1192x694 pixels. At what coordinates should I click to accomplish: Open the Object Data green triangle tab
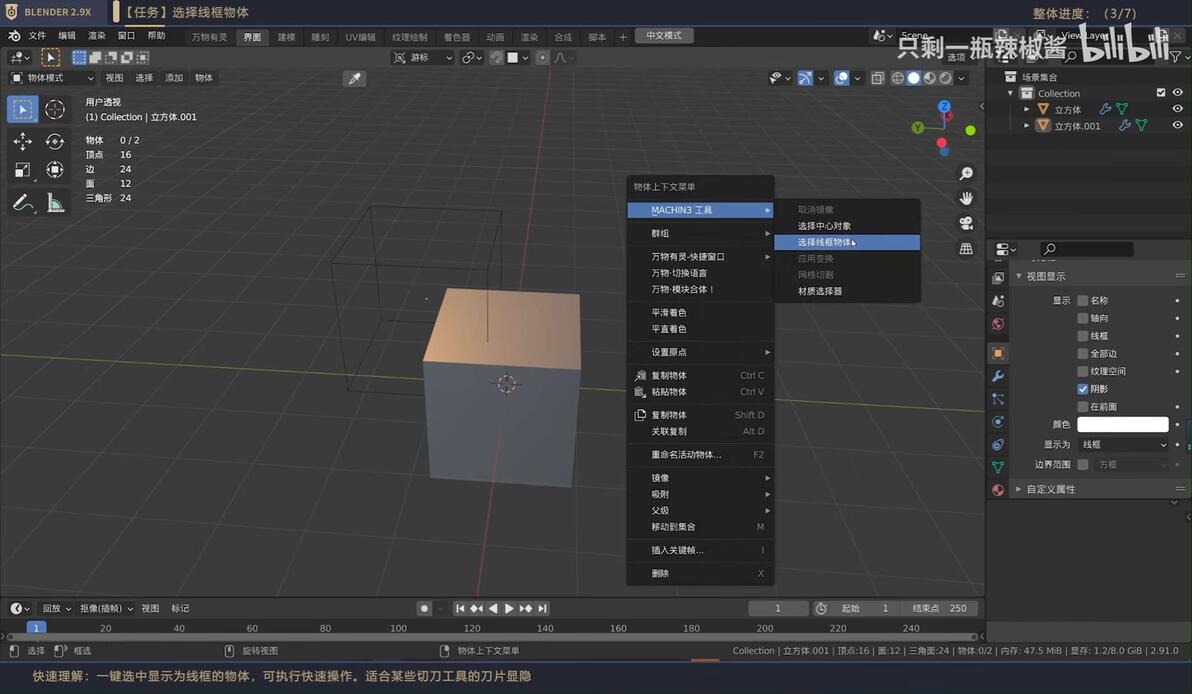pos(998,467)
